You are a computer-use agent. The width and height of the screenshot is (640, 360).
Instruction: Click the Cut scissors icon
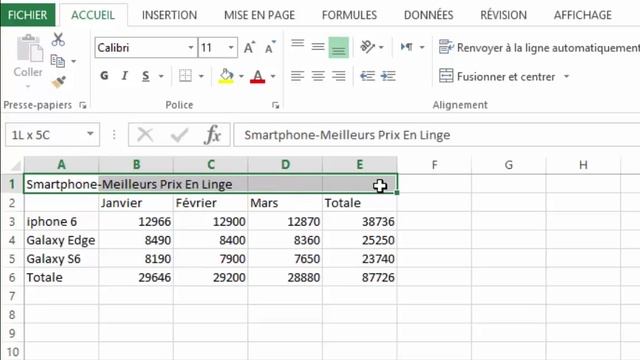point(58,40)
